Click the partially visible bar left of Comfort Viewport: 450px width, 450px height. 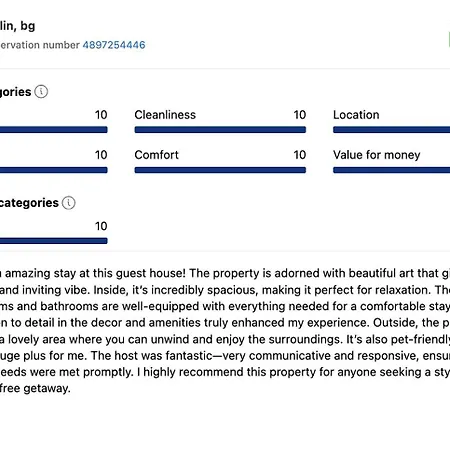53,170
